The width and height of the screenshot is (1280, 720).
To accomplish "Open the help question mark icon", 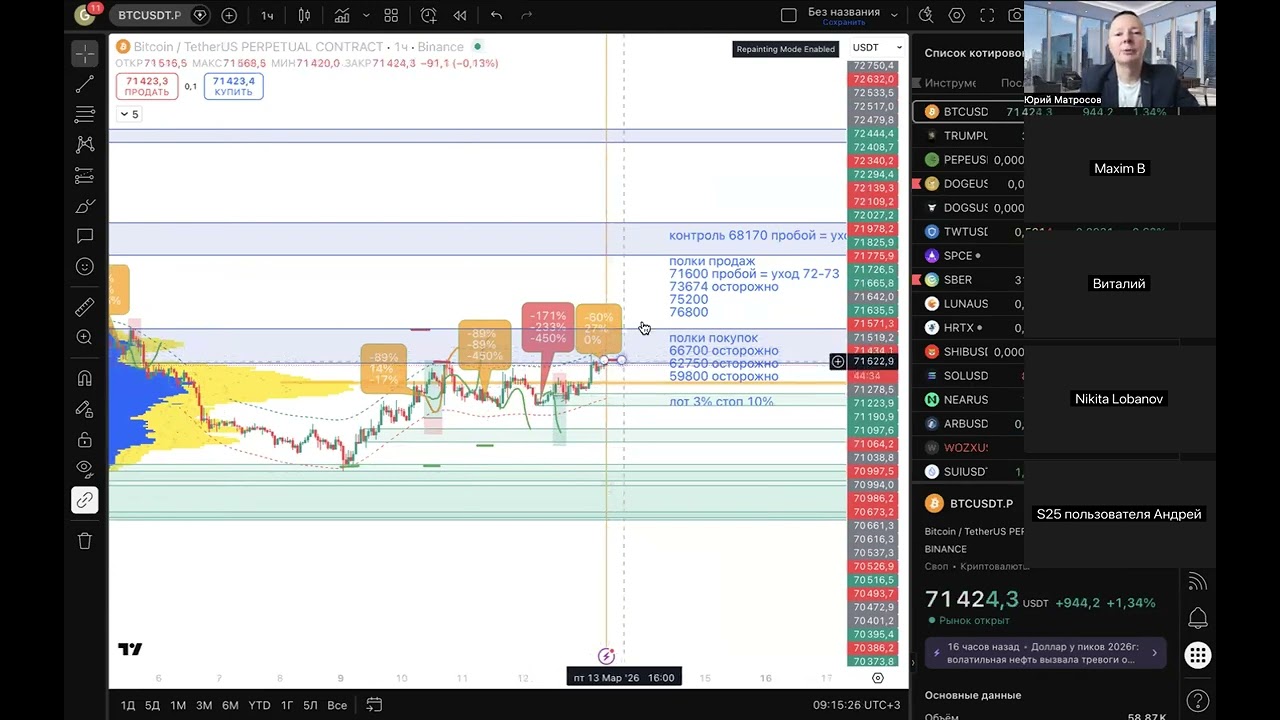I will click(1197, 701).
